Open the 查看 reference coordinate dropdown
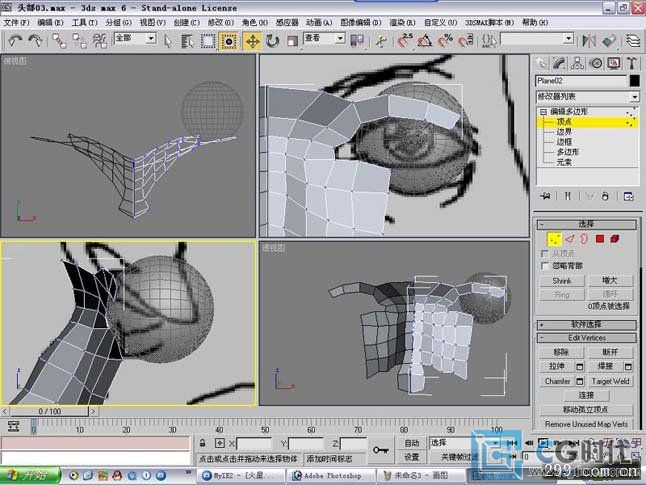Screen dimensions: 646x485 click(x=340, y=38)
